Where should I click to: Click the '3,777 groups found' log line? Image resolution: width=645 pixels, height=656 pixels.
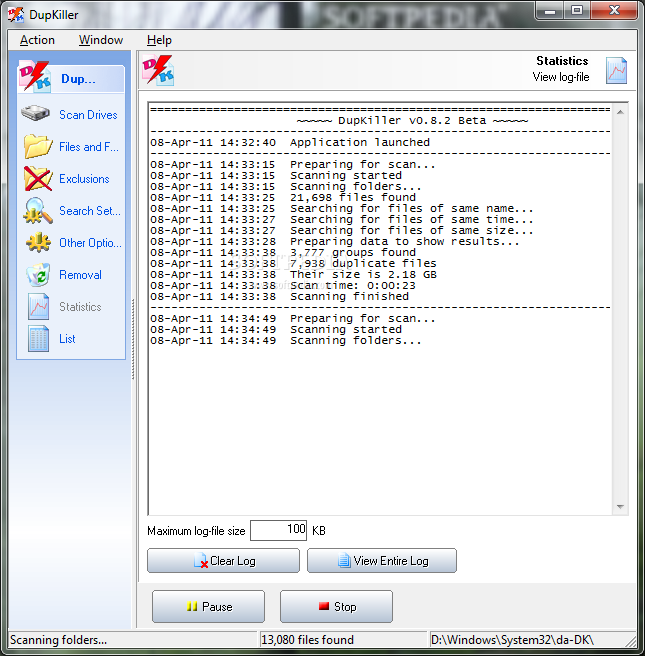click(353, 252)
